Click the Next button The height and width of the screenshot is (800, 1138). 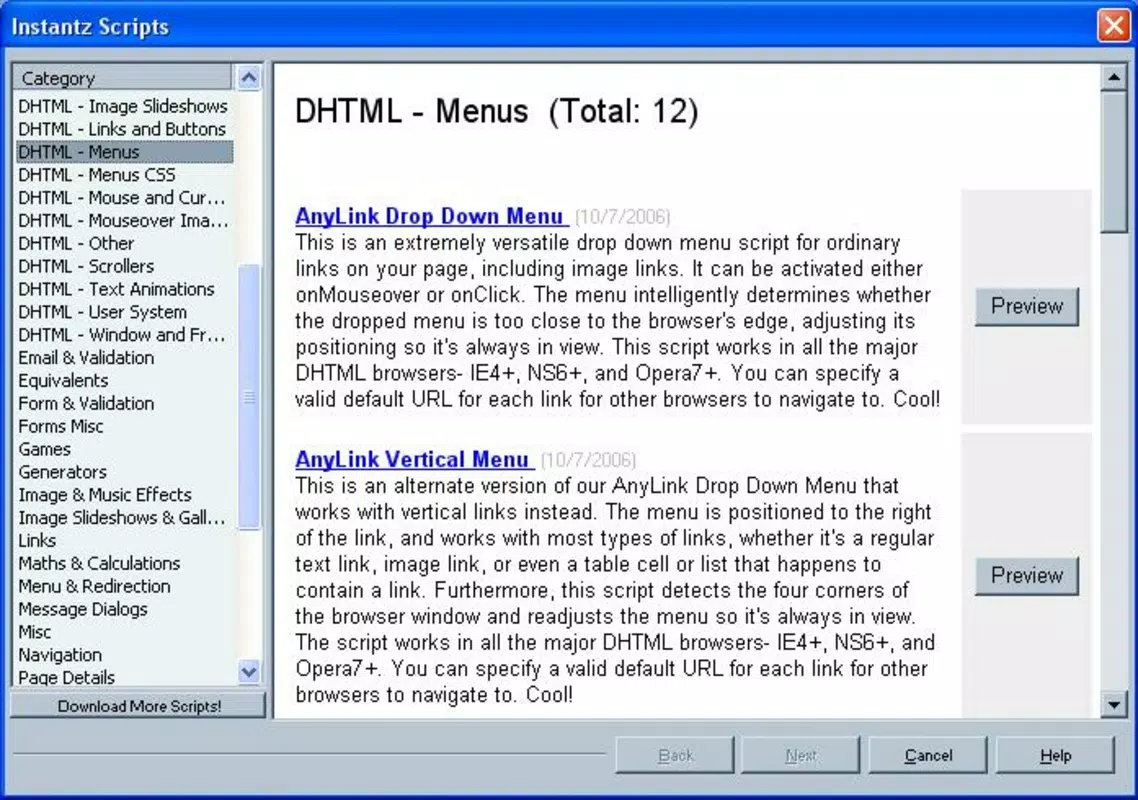point(801,756)
